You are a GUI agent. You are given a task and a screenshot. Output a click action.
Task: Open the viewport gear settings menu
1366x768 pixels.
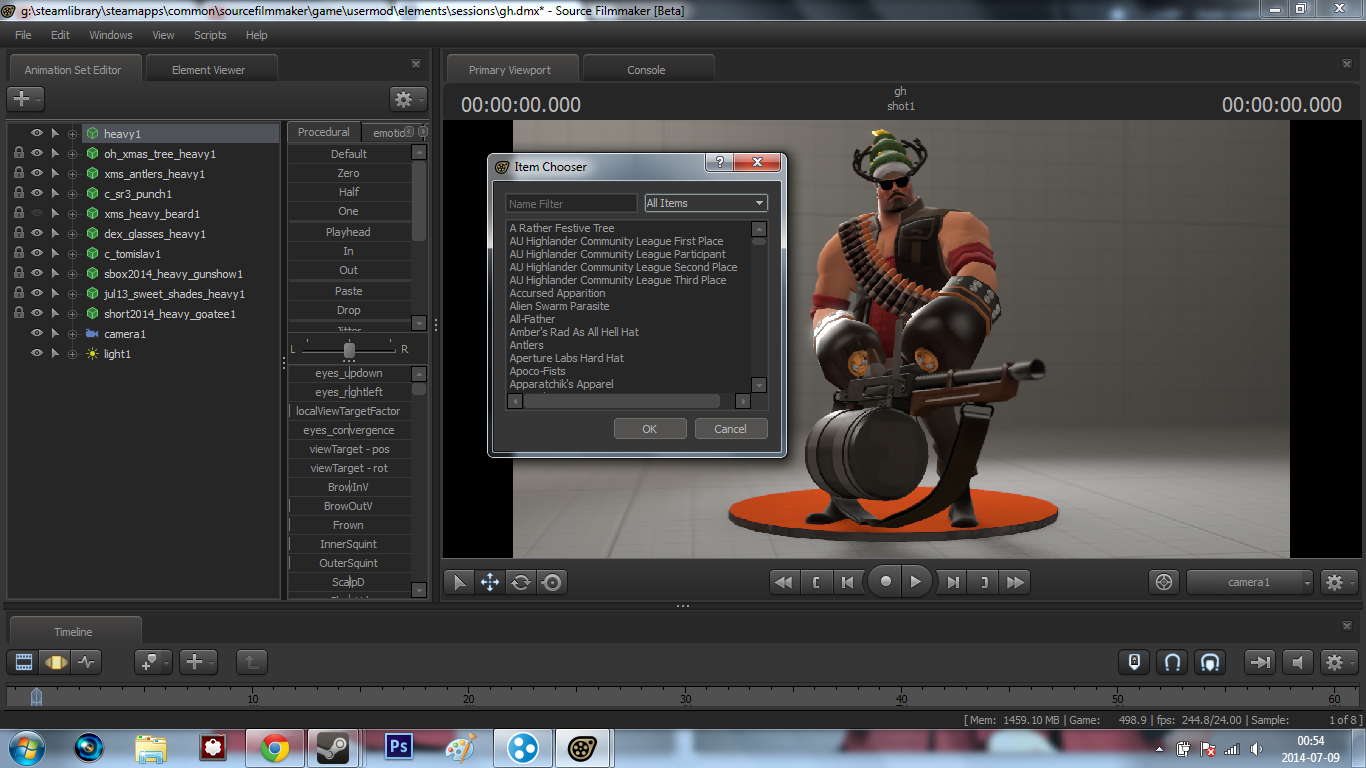1339,582
